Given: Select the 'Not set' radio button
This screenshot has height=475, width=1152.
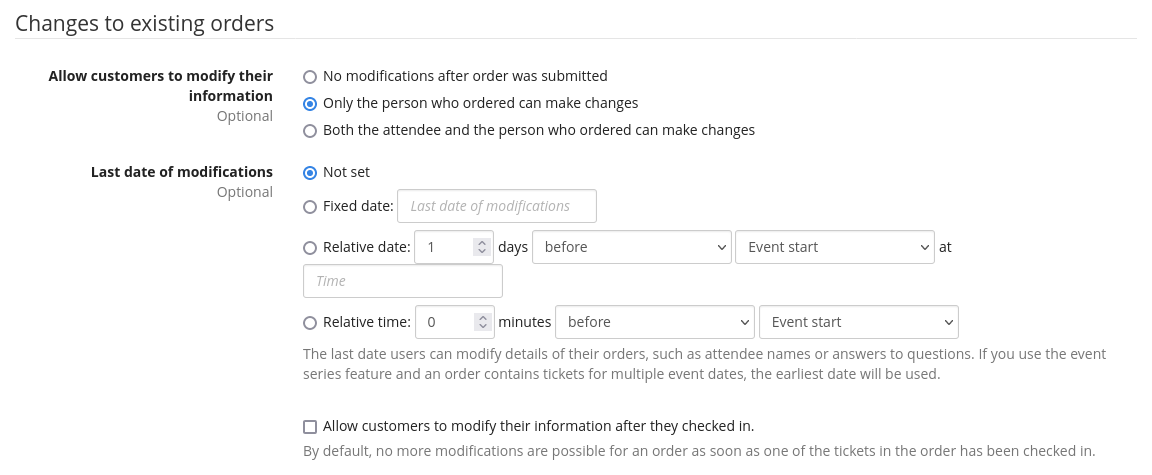Looking at the screenshot, I should coord(310,172).
